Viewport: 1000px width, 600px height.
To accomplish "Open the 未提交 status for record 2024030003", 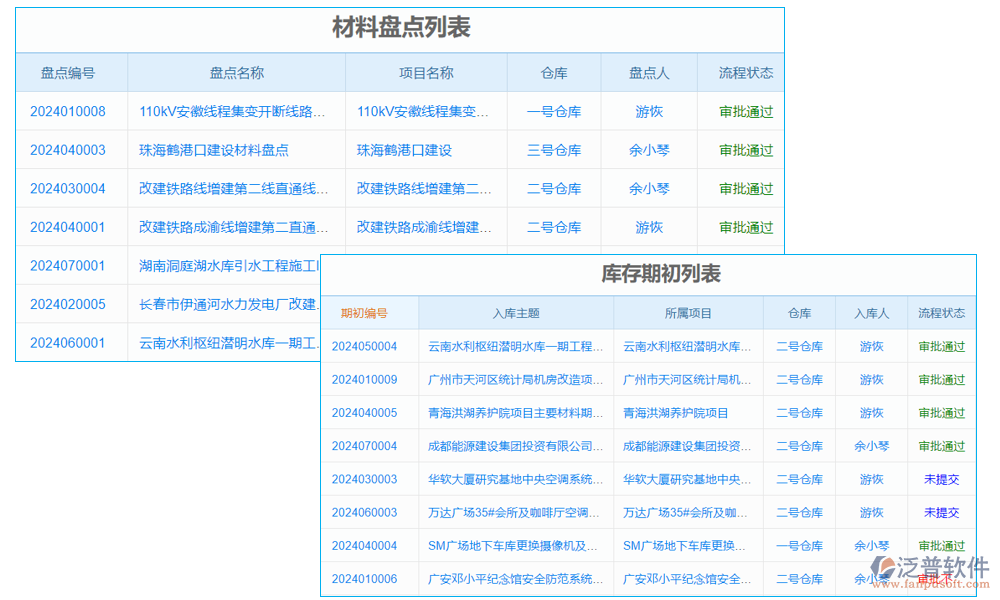I will point(942,479).
